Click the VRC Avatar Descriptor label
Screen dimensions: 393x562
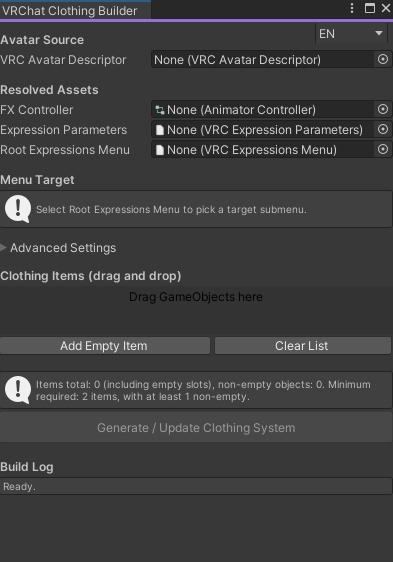tap(63, 60)
